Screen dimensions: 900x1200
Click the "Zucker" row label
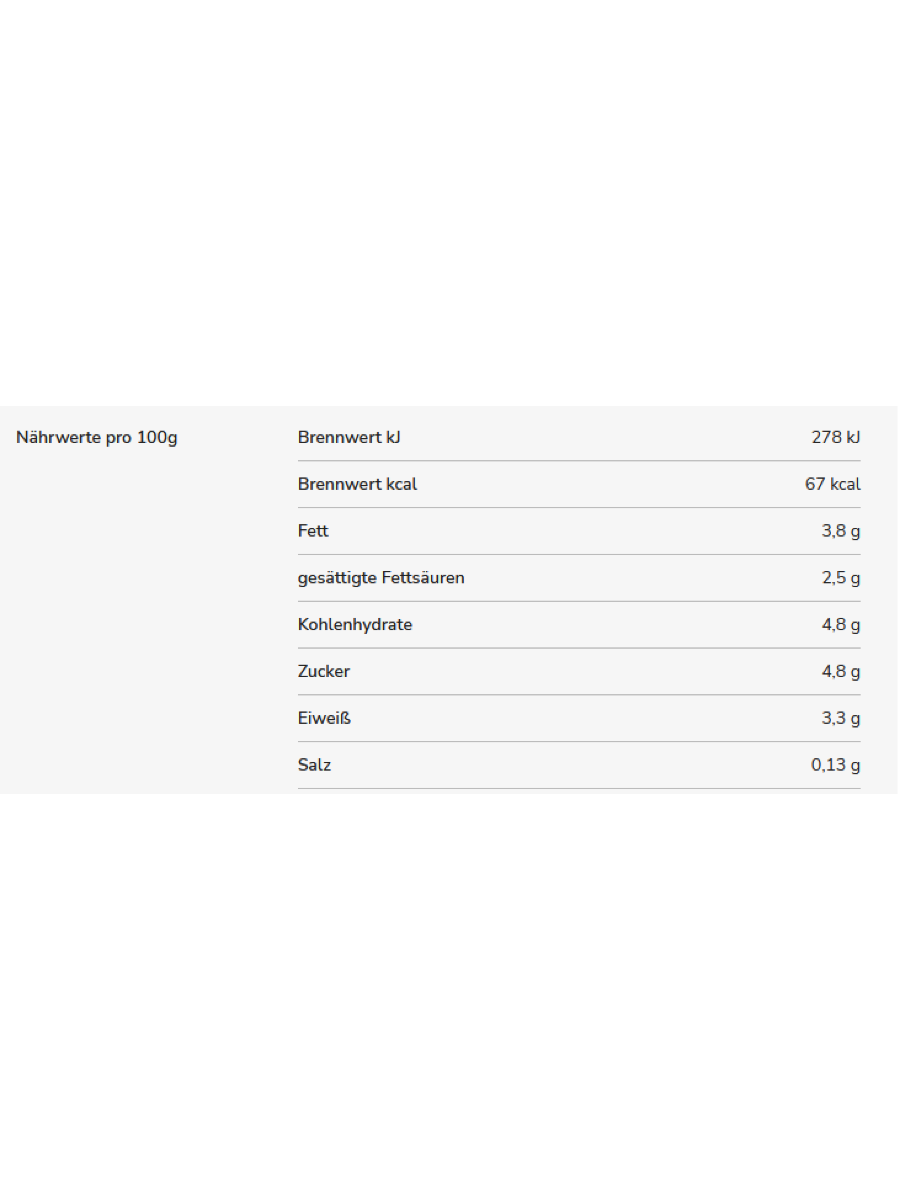(x=324, y=672)
